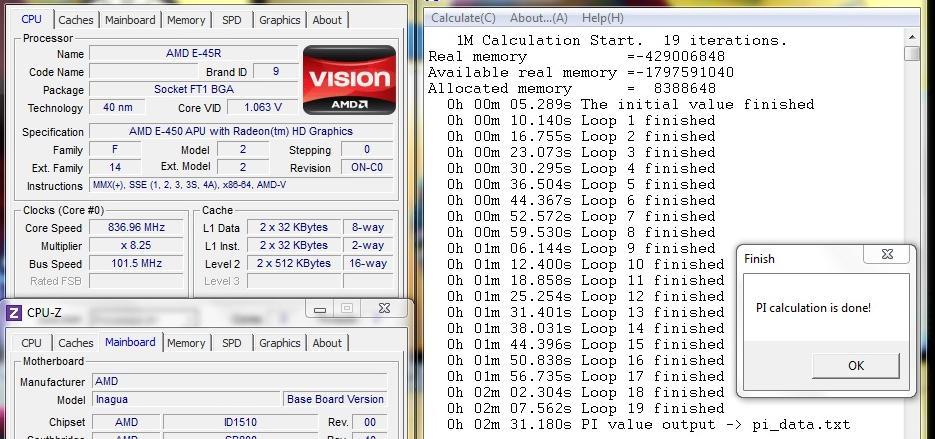Click the Package value 'Socket FT1 BGA'
The width and height of the screenshot is (935, 439).
tap(193, 89)
